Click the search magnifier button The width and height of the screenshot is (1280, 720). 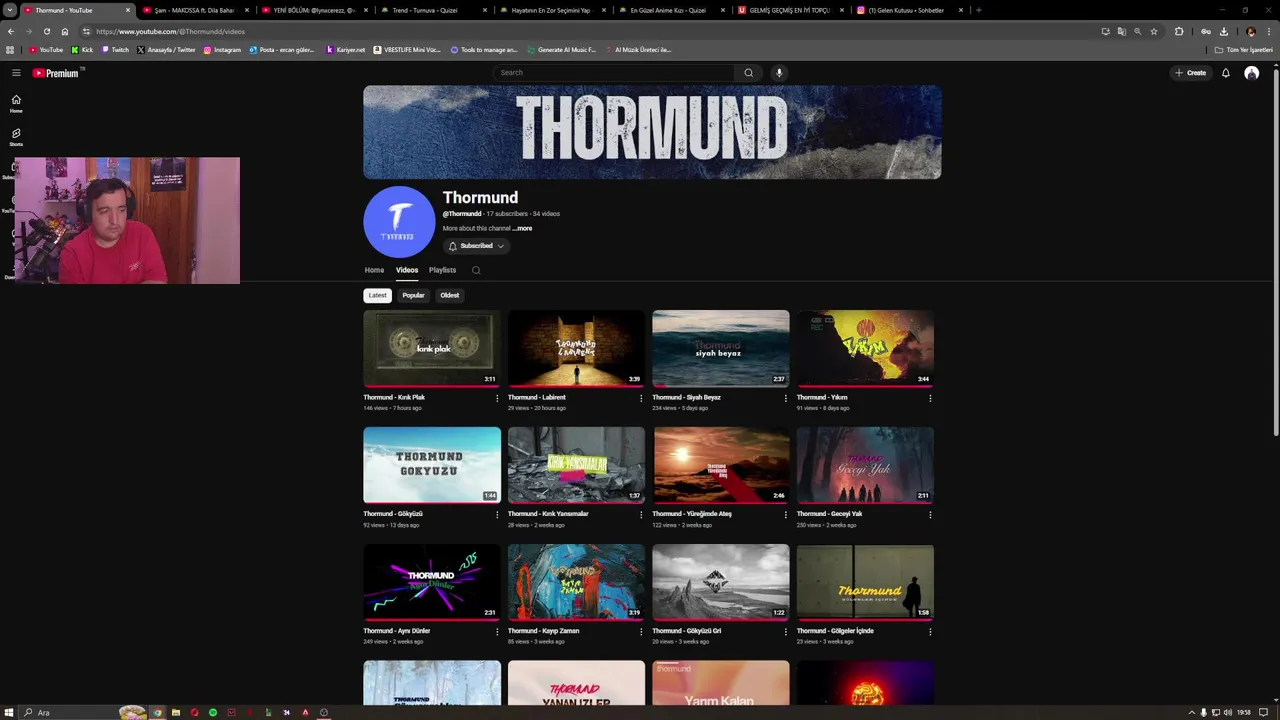pyautogui.click(x=748, y=73)
